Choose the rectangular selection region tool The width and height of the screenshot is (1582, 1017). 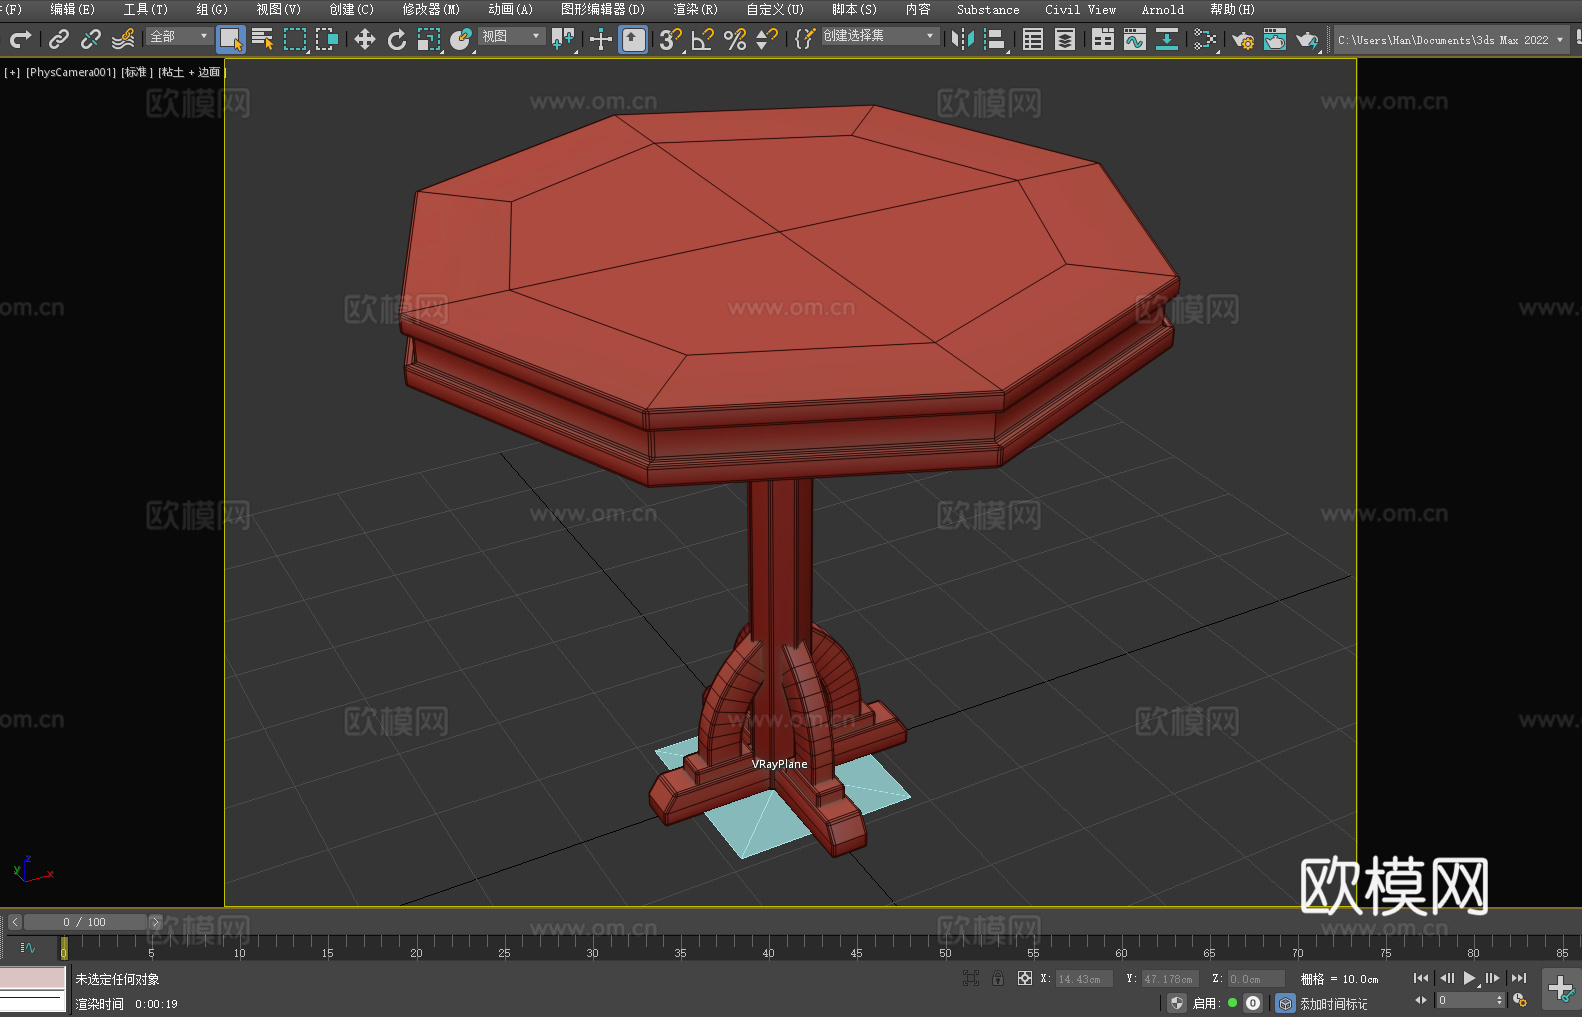(295, 39)
